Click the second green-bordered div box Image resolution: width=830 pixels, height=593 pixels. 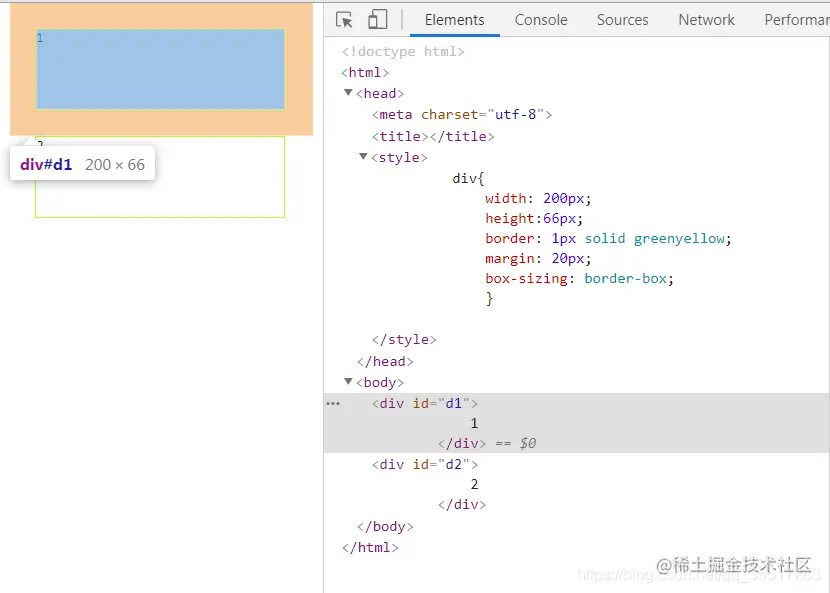pos(160,177)
